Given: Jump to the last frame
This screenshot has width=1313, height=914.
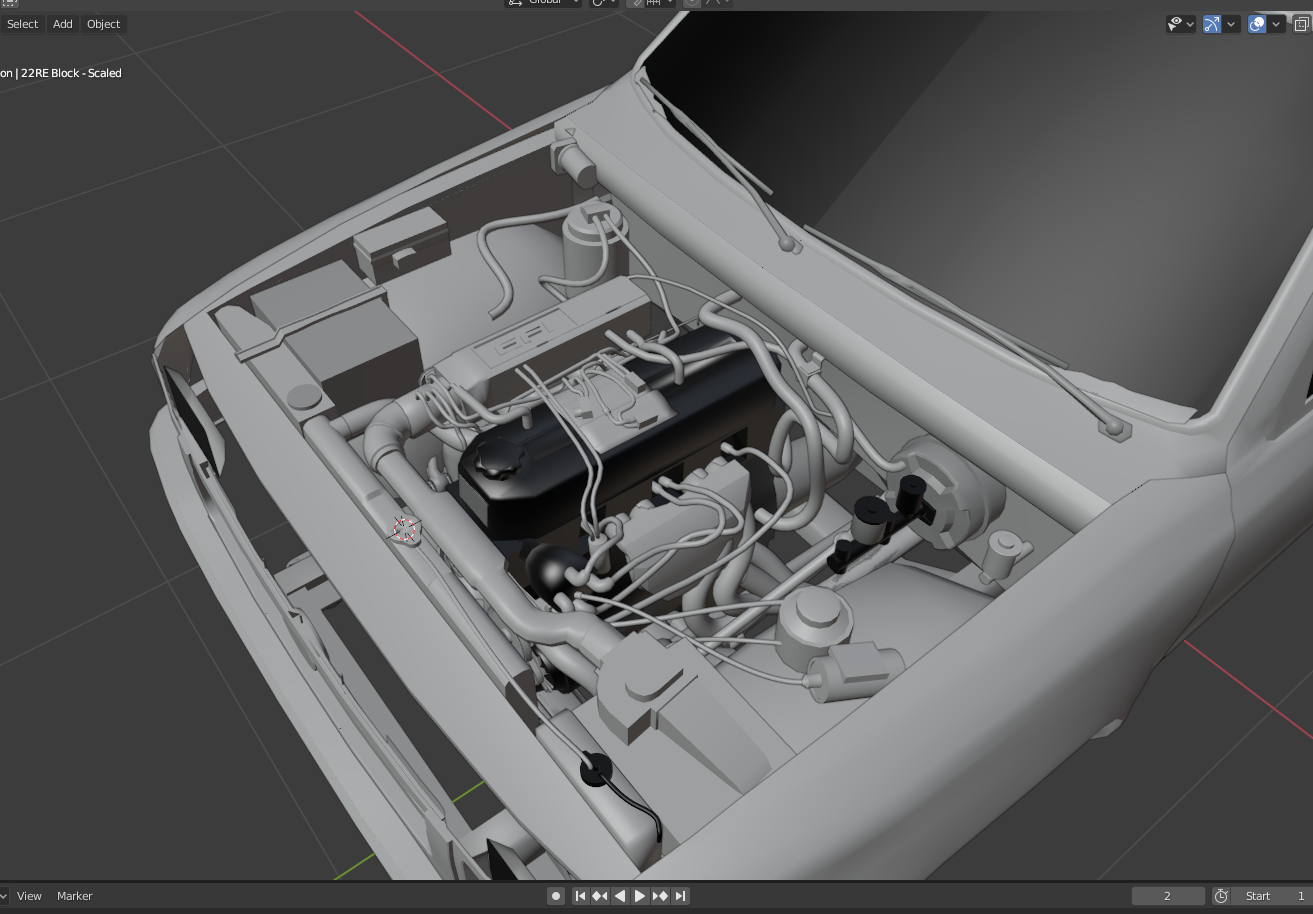Looking at the screenshot, I should pyautogui.click(x=680, y=896).
